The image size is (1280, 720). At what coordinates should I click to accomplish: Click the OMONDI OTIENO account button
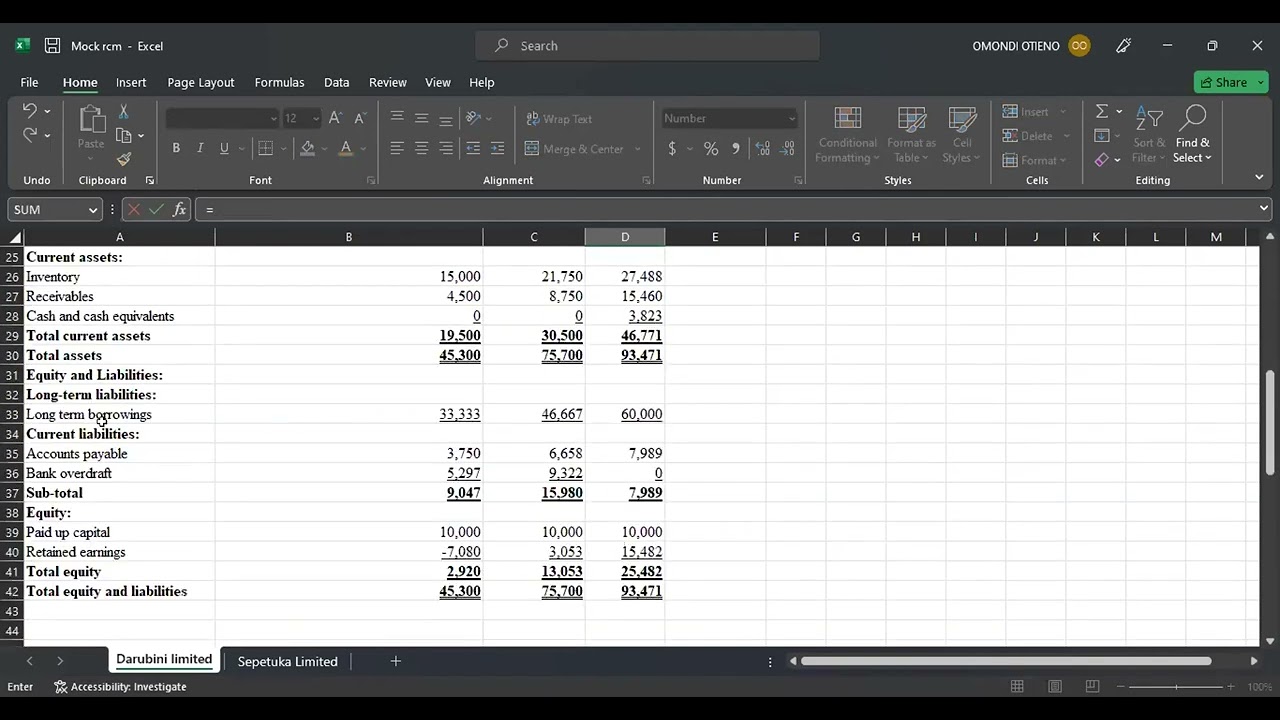[x=1031, y=45]
